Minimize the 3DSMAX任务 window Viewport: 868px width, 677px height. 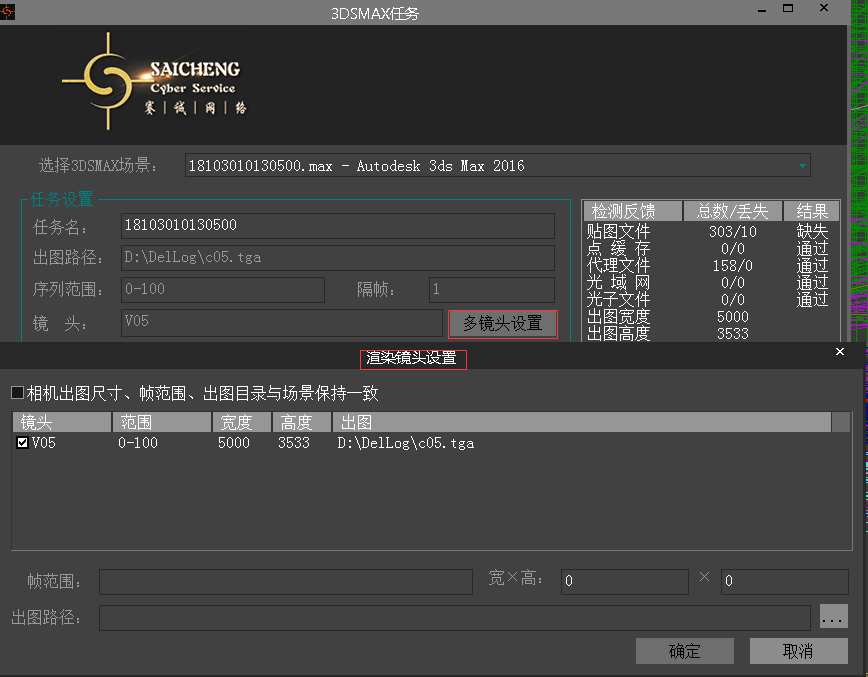tap(762, 9)
